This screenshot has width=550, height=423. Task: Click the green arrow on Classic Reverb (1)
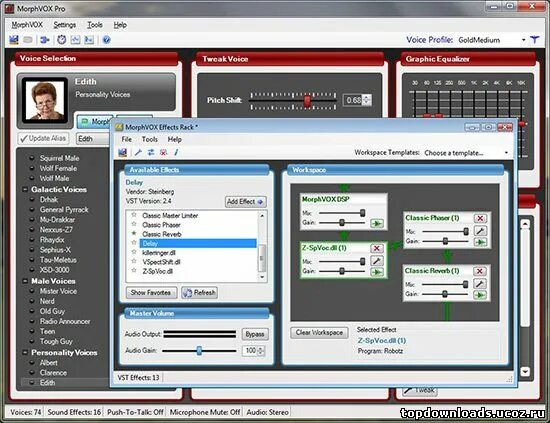pos(479,295)
